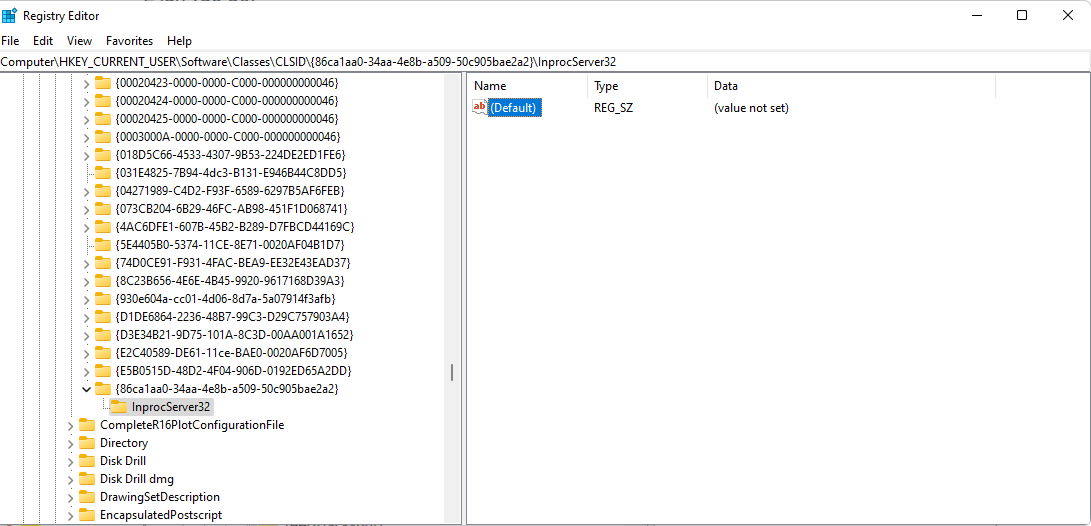1091x526 pixels.
Task: Select the {86ca1aa0-34aa-4e8b-a509-50c905bae2a2} key
Action: point(226,388)
